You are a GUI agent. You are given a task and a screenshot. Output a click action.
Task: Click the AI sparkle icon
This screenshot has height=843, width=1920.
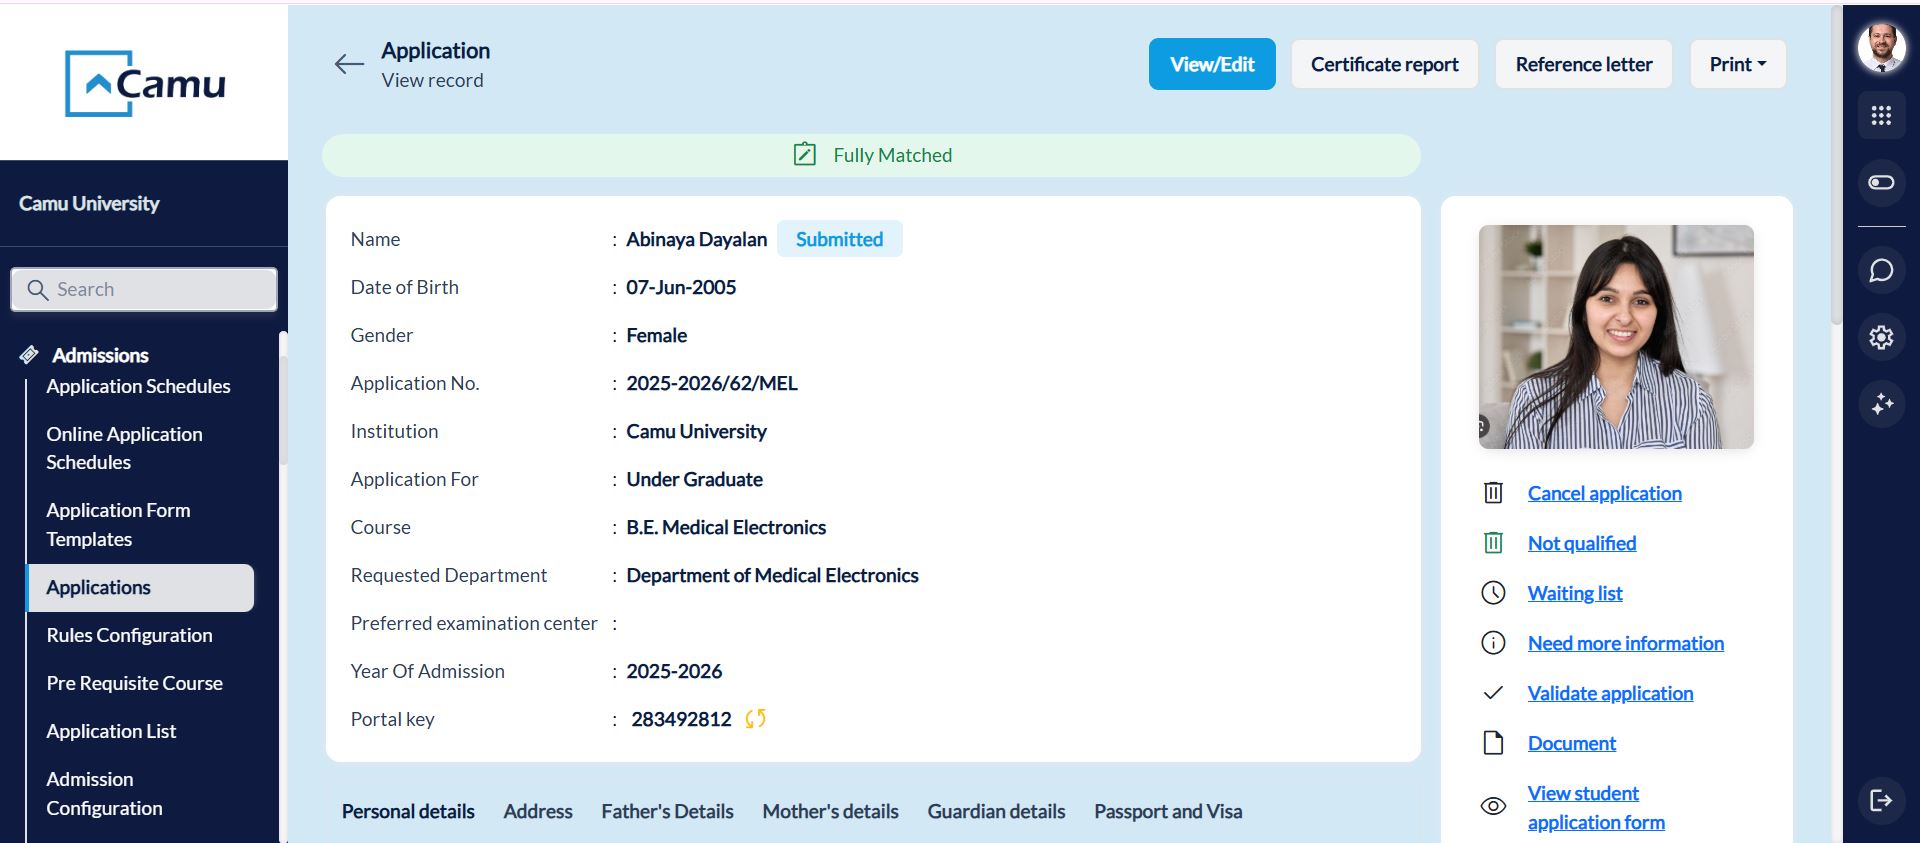tap(1881, 404)
